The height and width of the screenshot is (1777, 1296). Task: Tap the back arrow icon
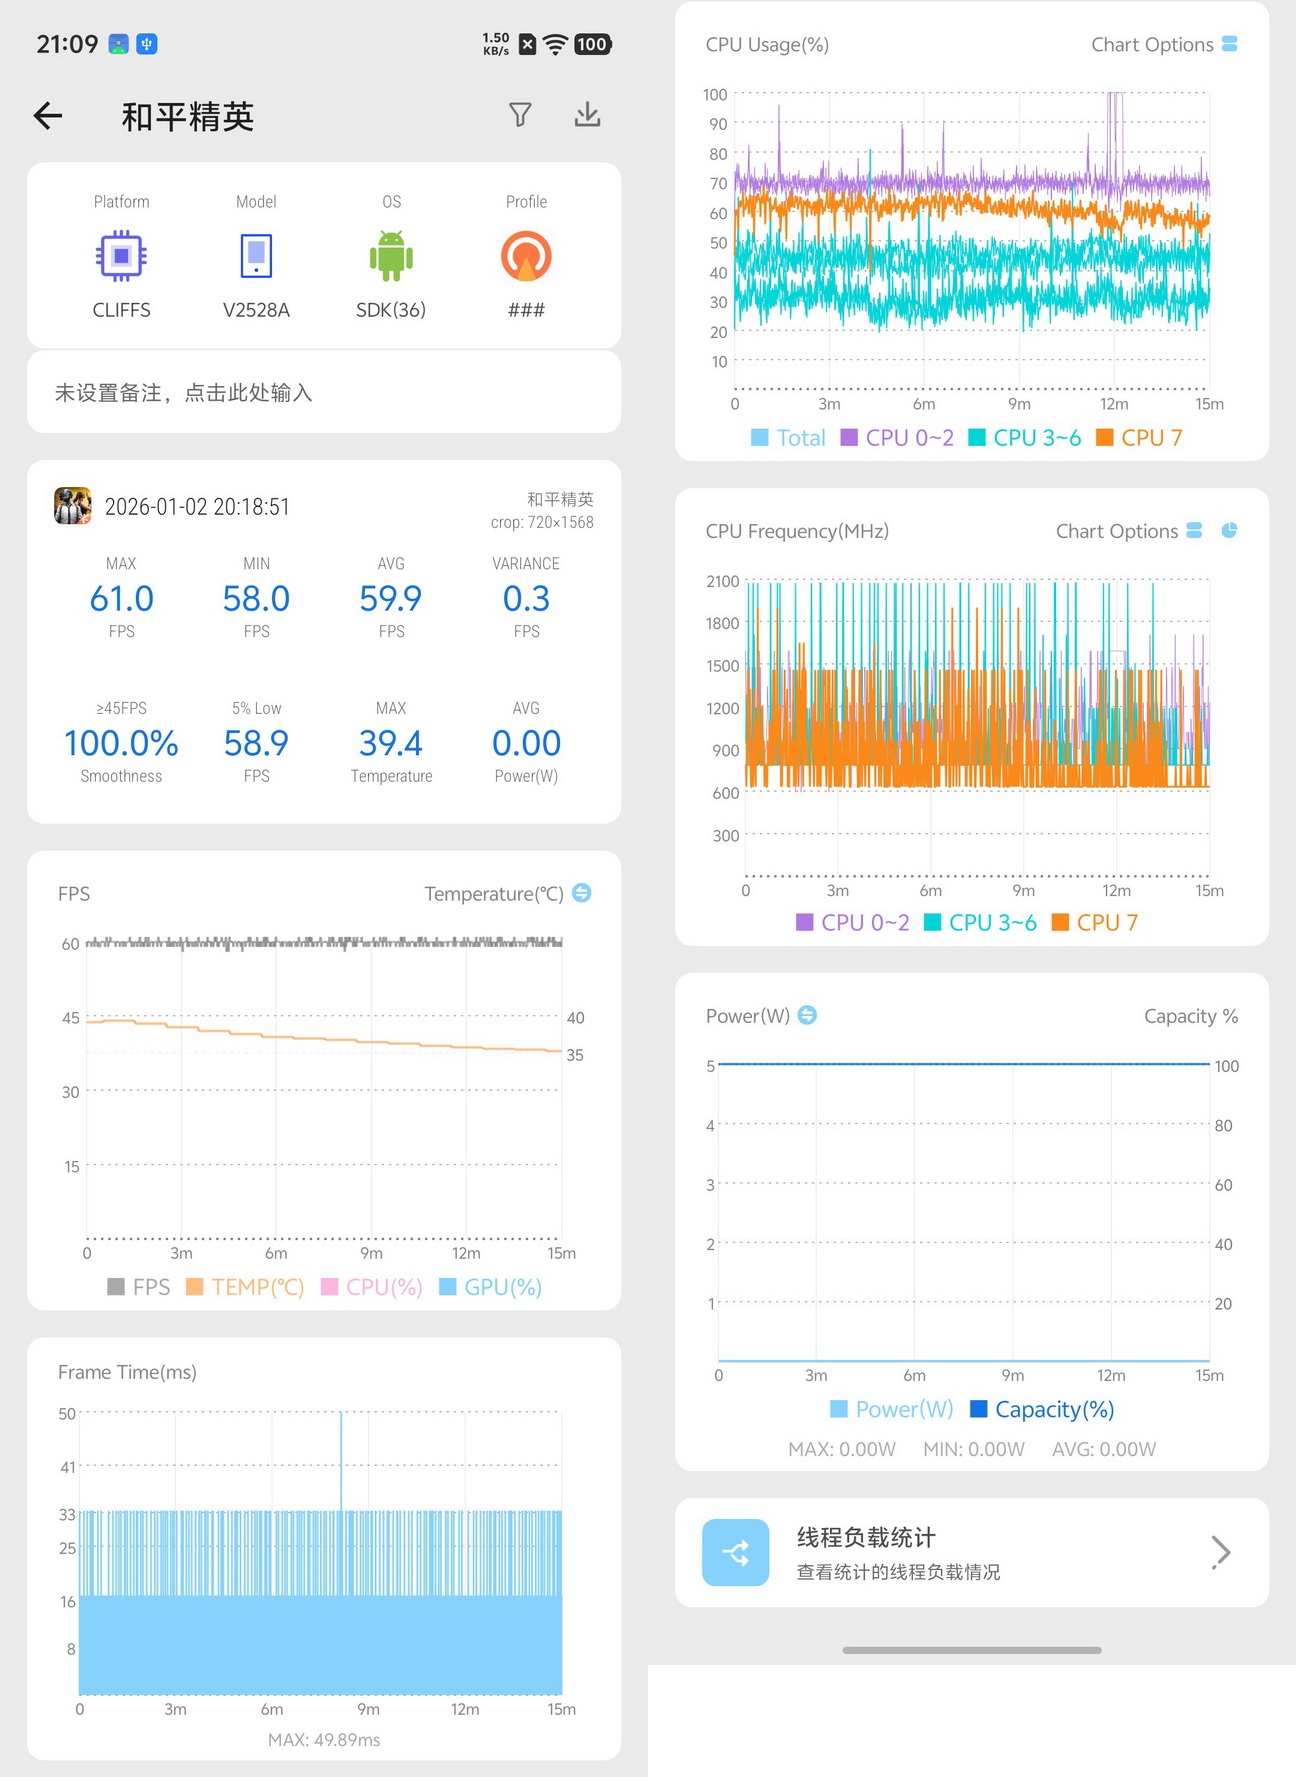pyautogui.click(x=48, y=116)
